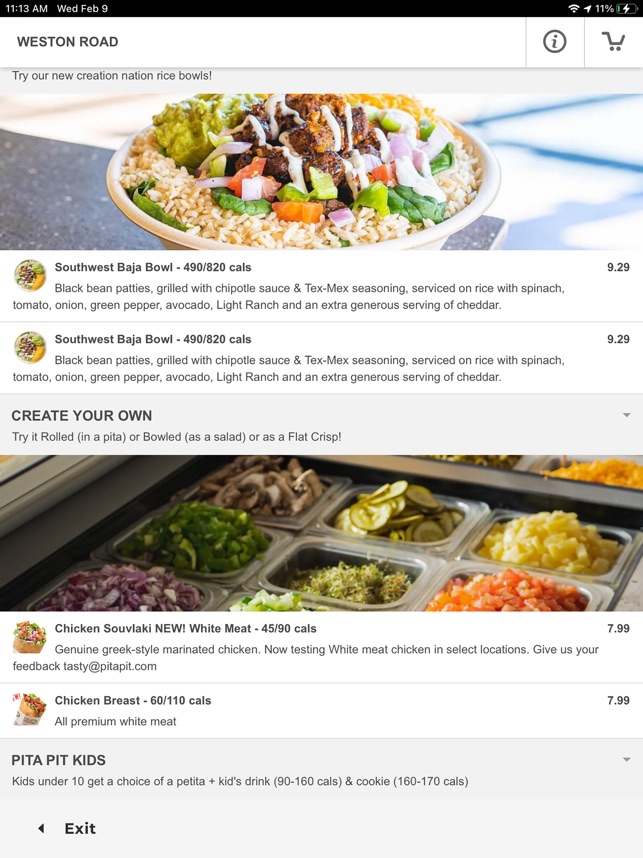This screenshot has height=858, width=643.
Task: Choose Chicken Breast 60/110 cals item
Action: [321, 710]
